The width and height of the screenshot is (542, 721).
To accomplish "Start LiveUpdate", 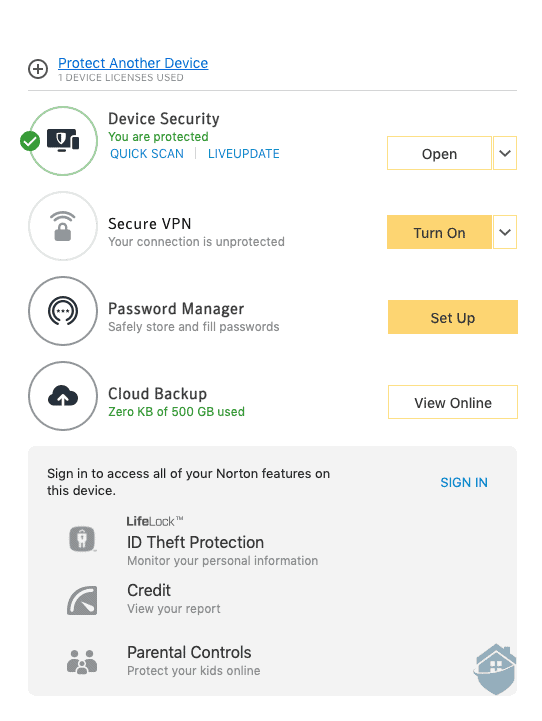I will (244, 154).
